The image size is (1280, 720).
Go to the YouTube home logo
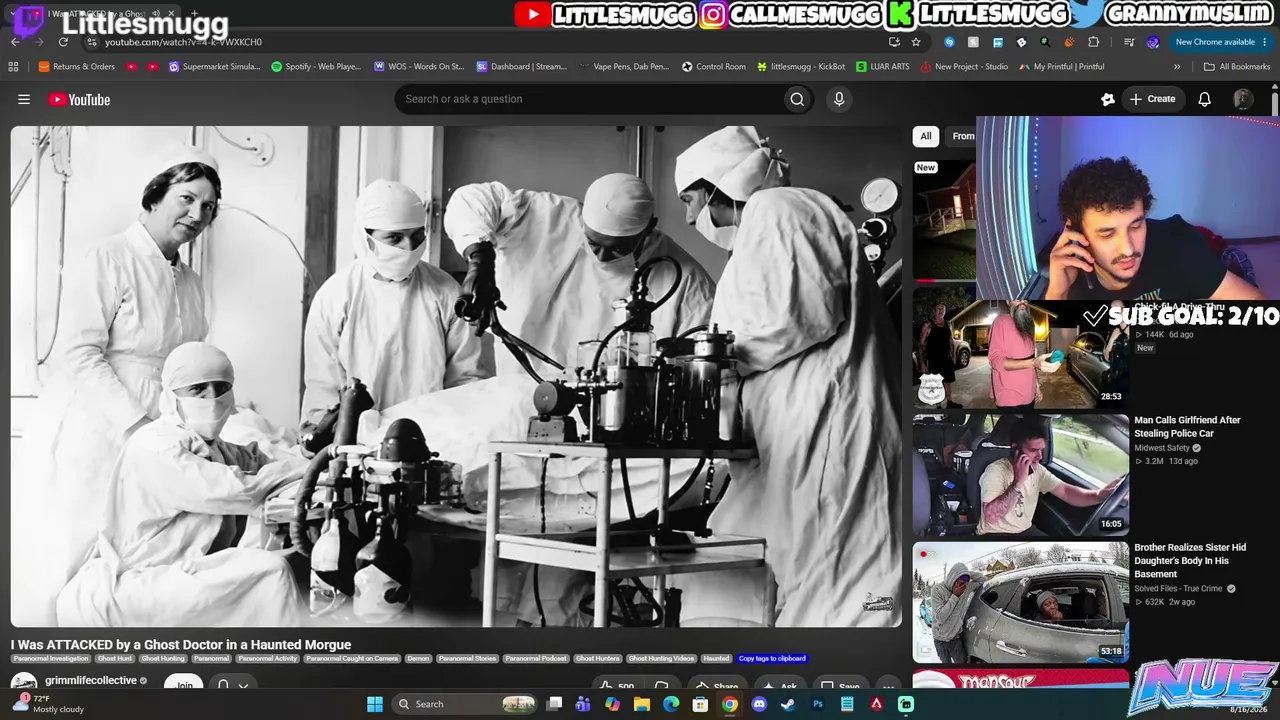[x=79, y=99]
